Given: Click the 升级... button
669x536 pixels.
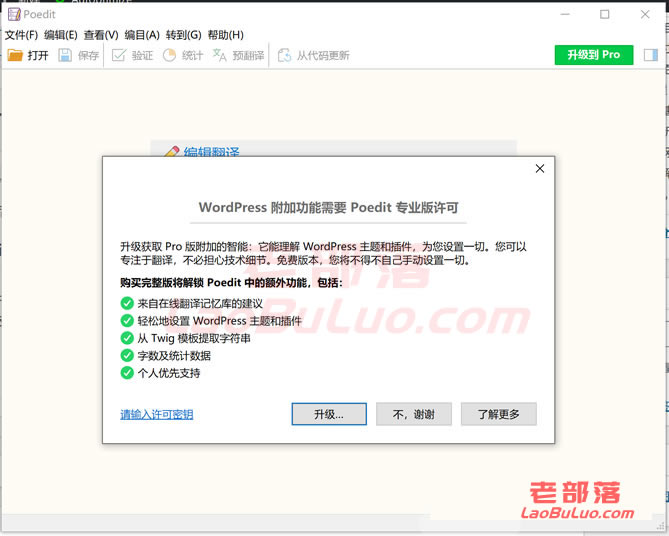Looking at the screenshot, I should pyautogui.click(x=329, y=414).
